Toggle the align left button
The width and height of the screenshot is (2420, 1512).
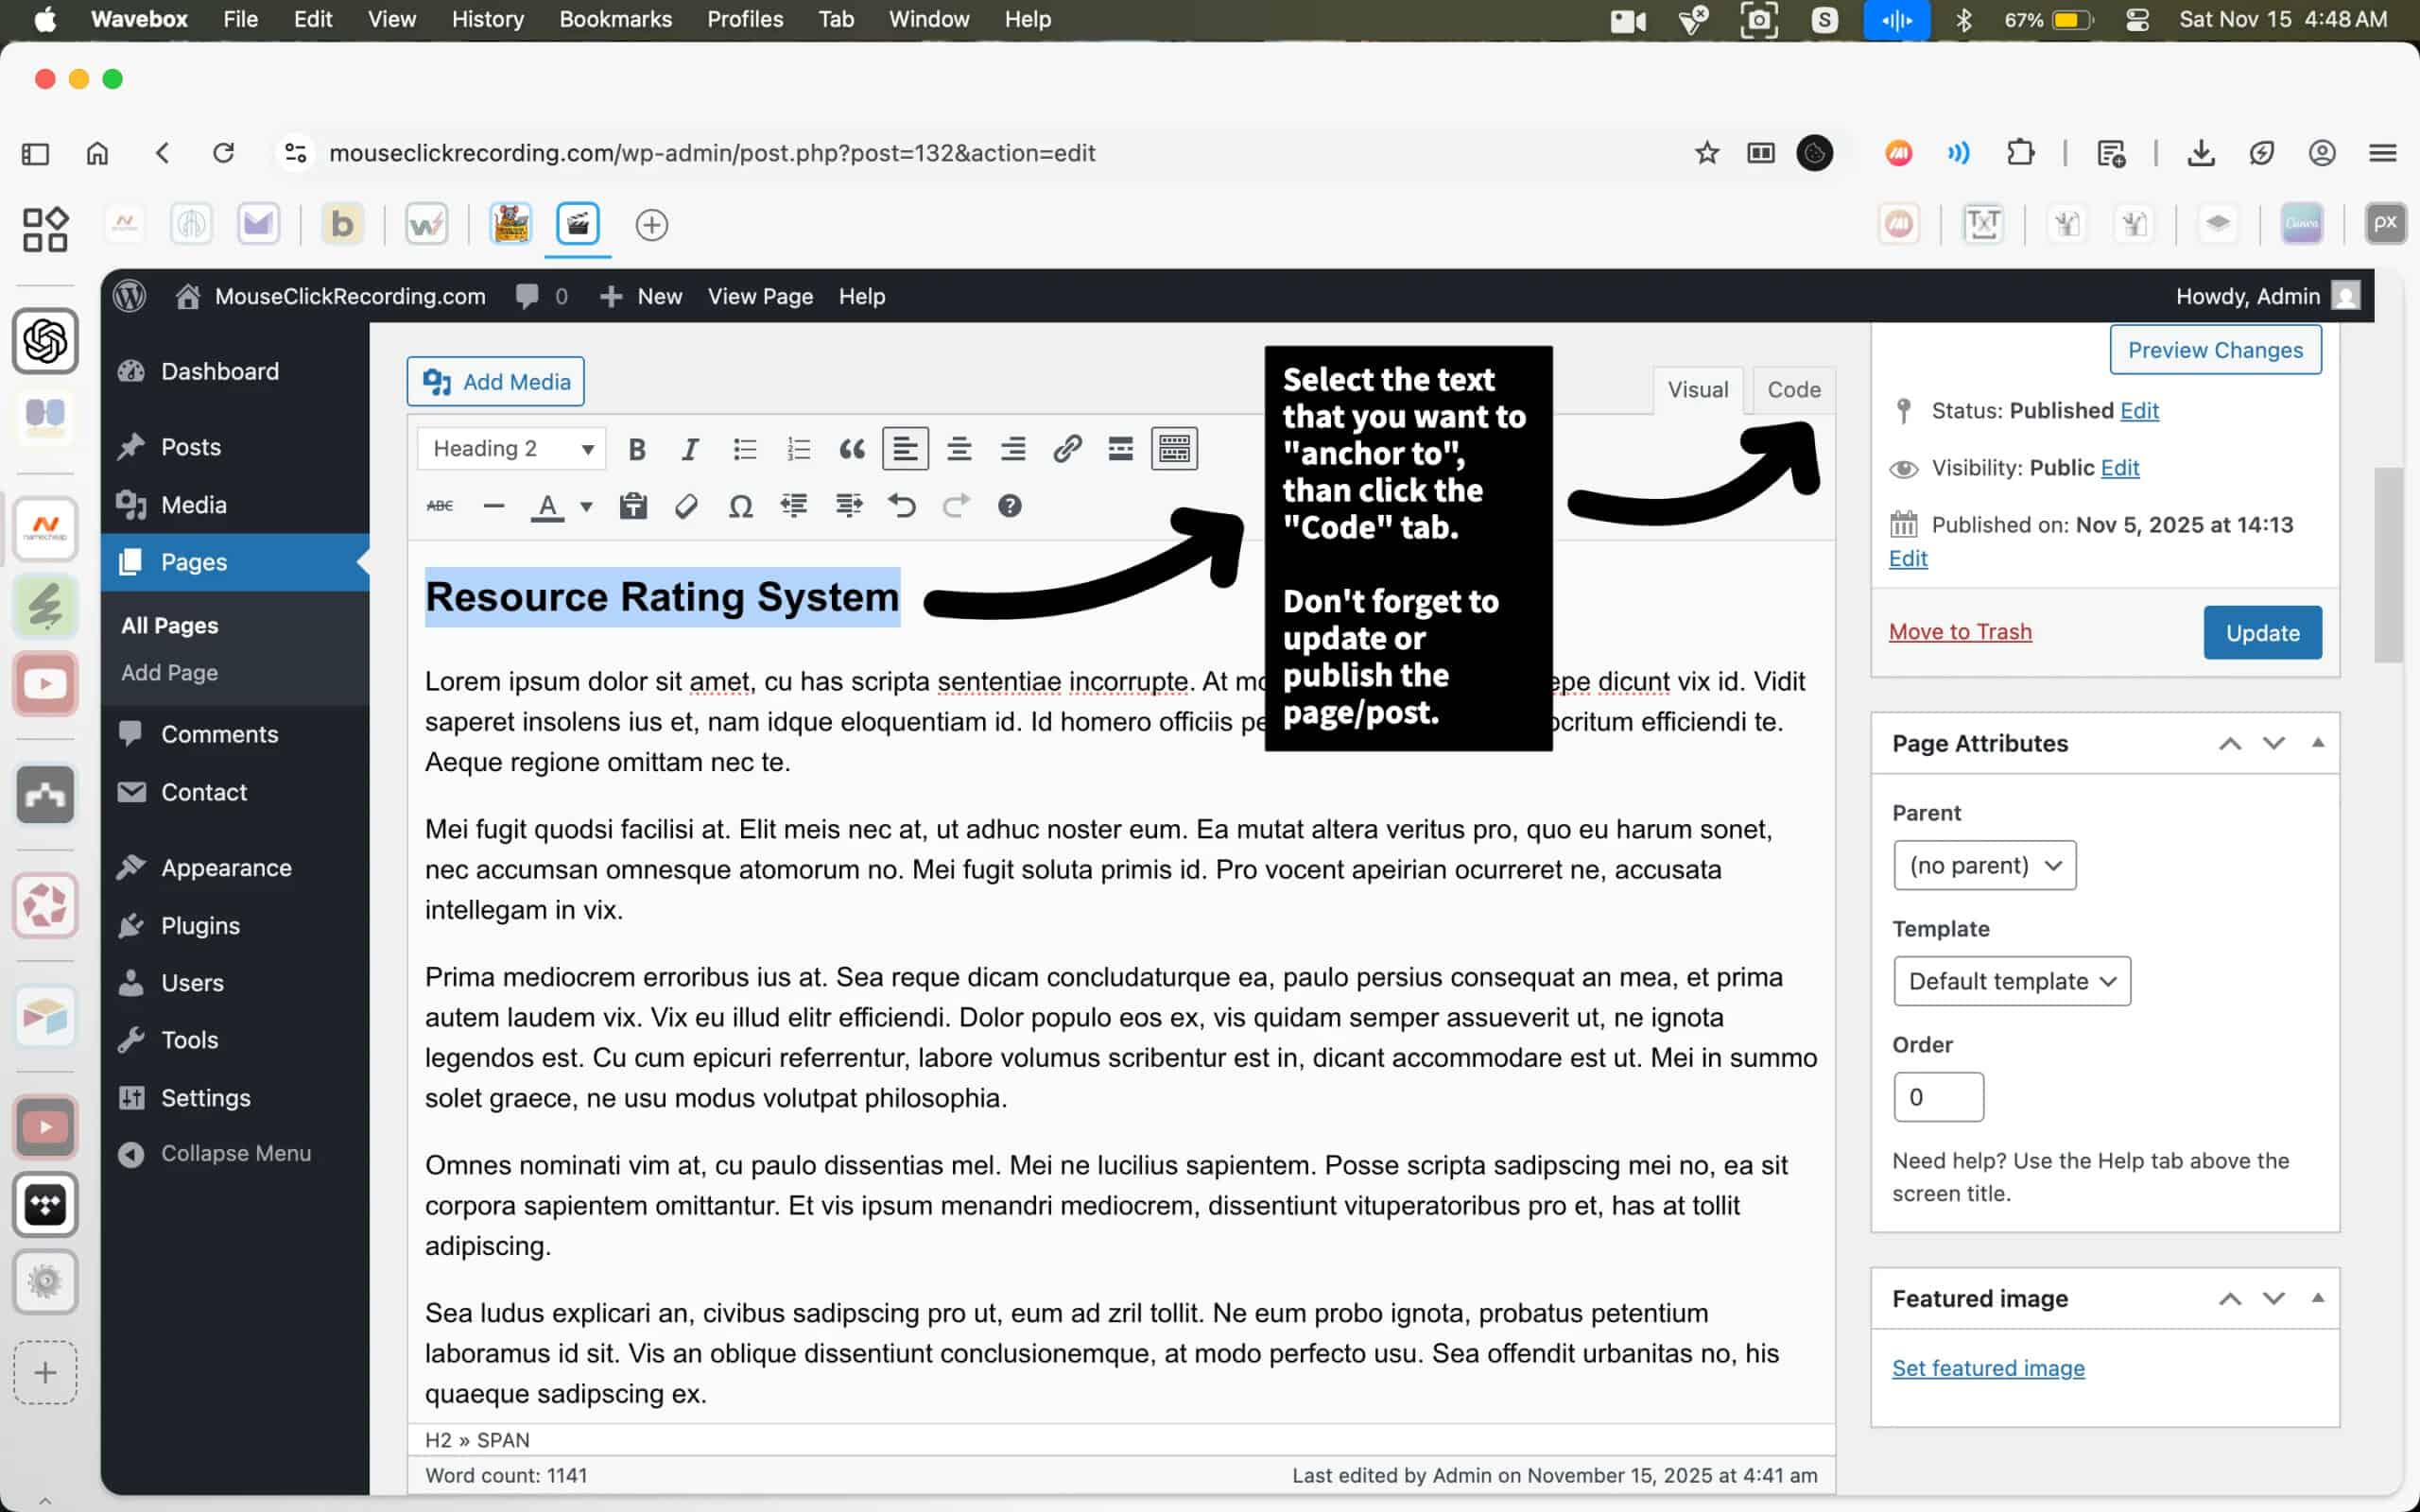[x=905, y=449]
